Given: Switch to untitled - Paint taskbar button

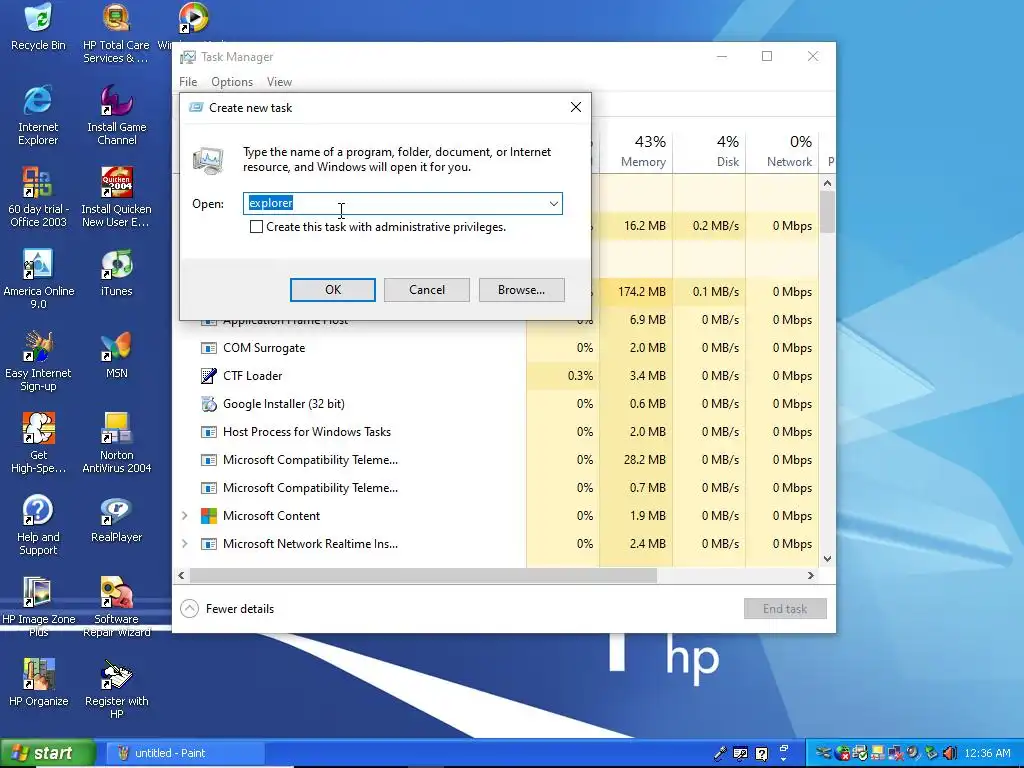Looking at the screenshot, I should pos(185,753).
